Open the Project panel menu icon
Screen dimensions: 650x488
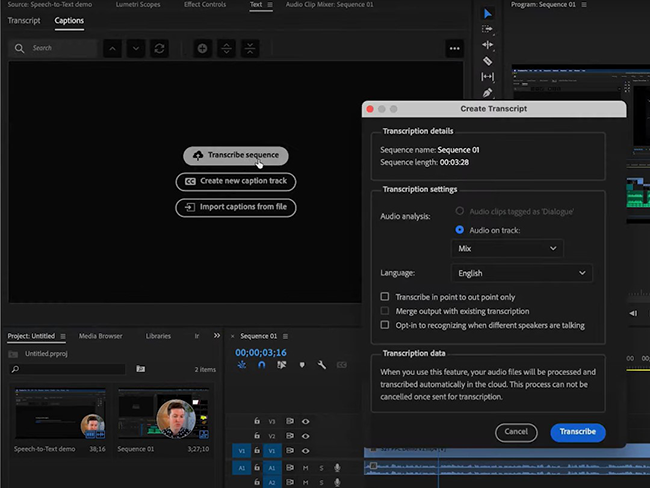[63, 336]
